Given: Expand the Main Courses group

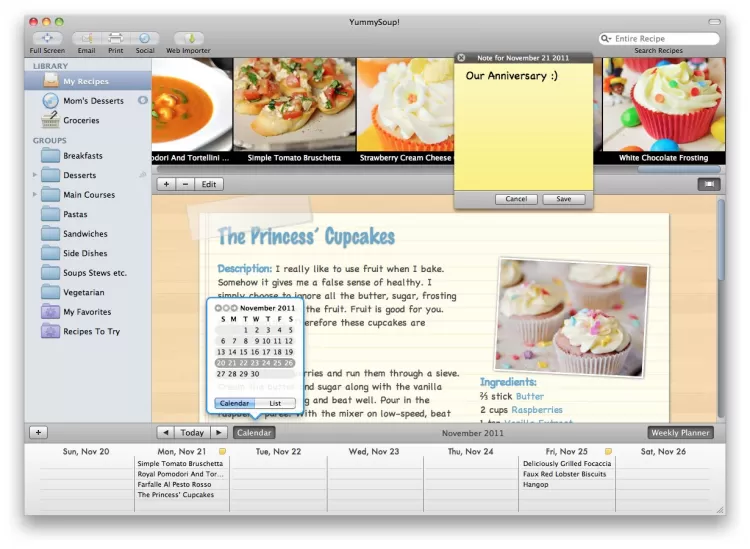Looking at the screenshot, I should point(36,195).
